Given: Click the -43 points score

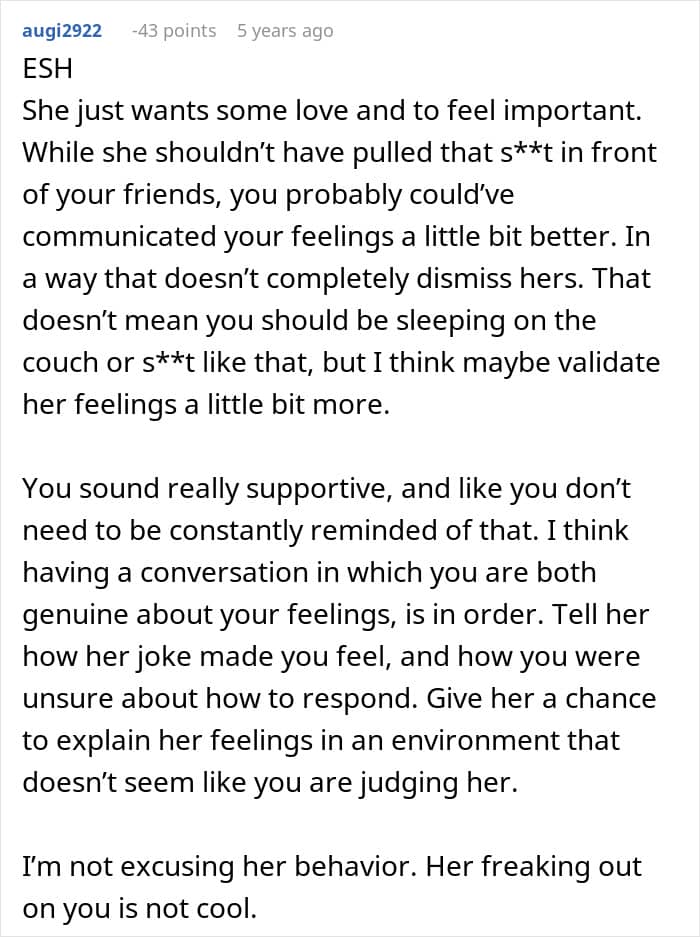Looking at the screenshot, I should 174,31.
